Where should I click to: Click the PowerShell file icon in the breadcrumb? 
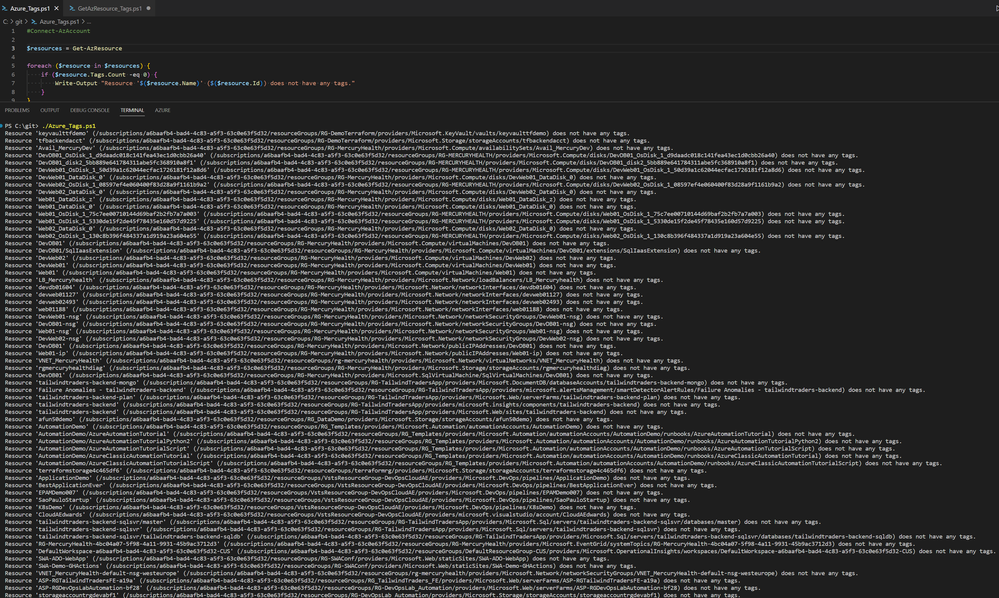(x=34, y=22)
